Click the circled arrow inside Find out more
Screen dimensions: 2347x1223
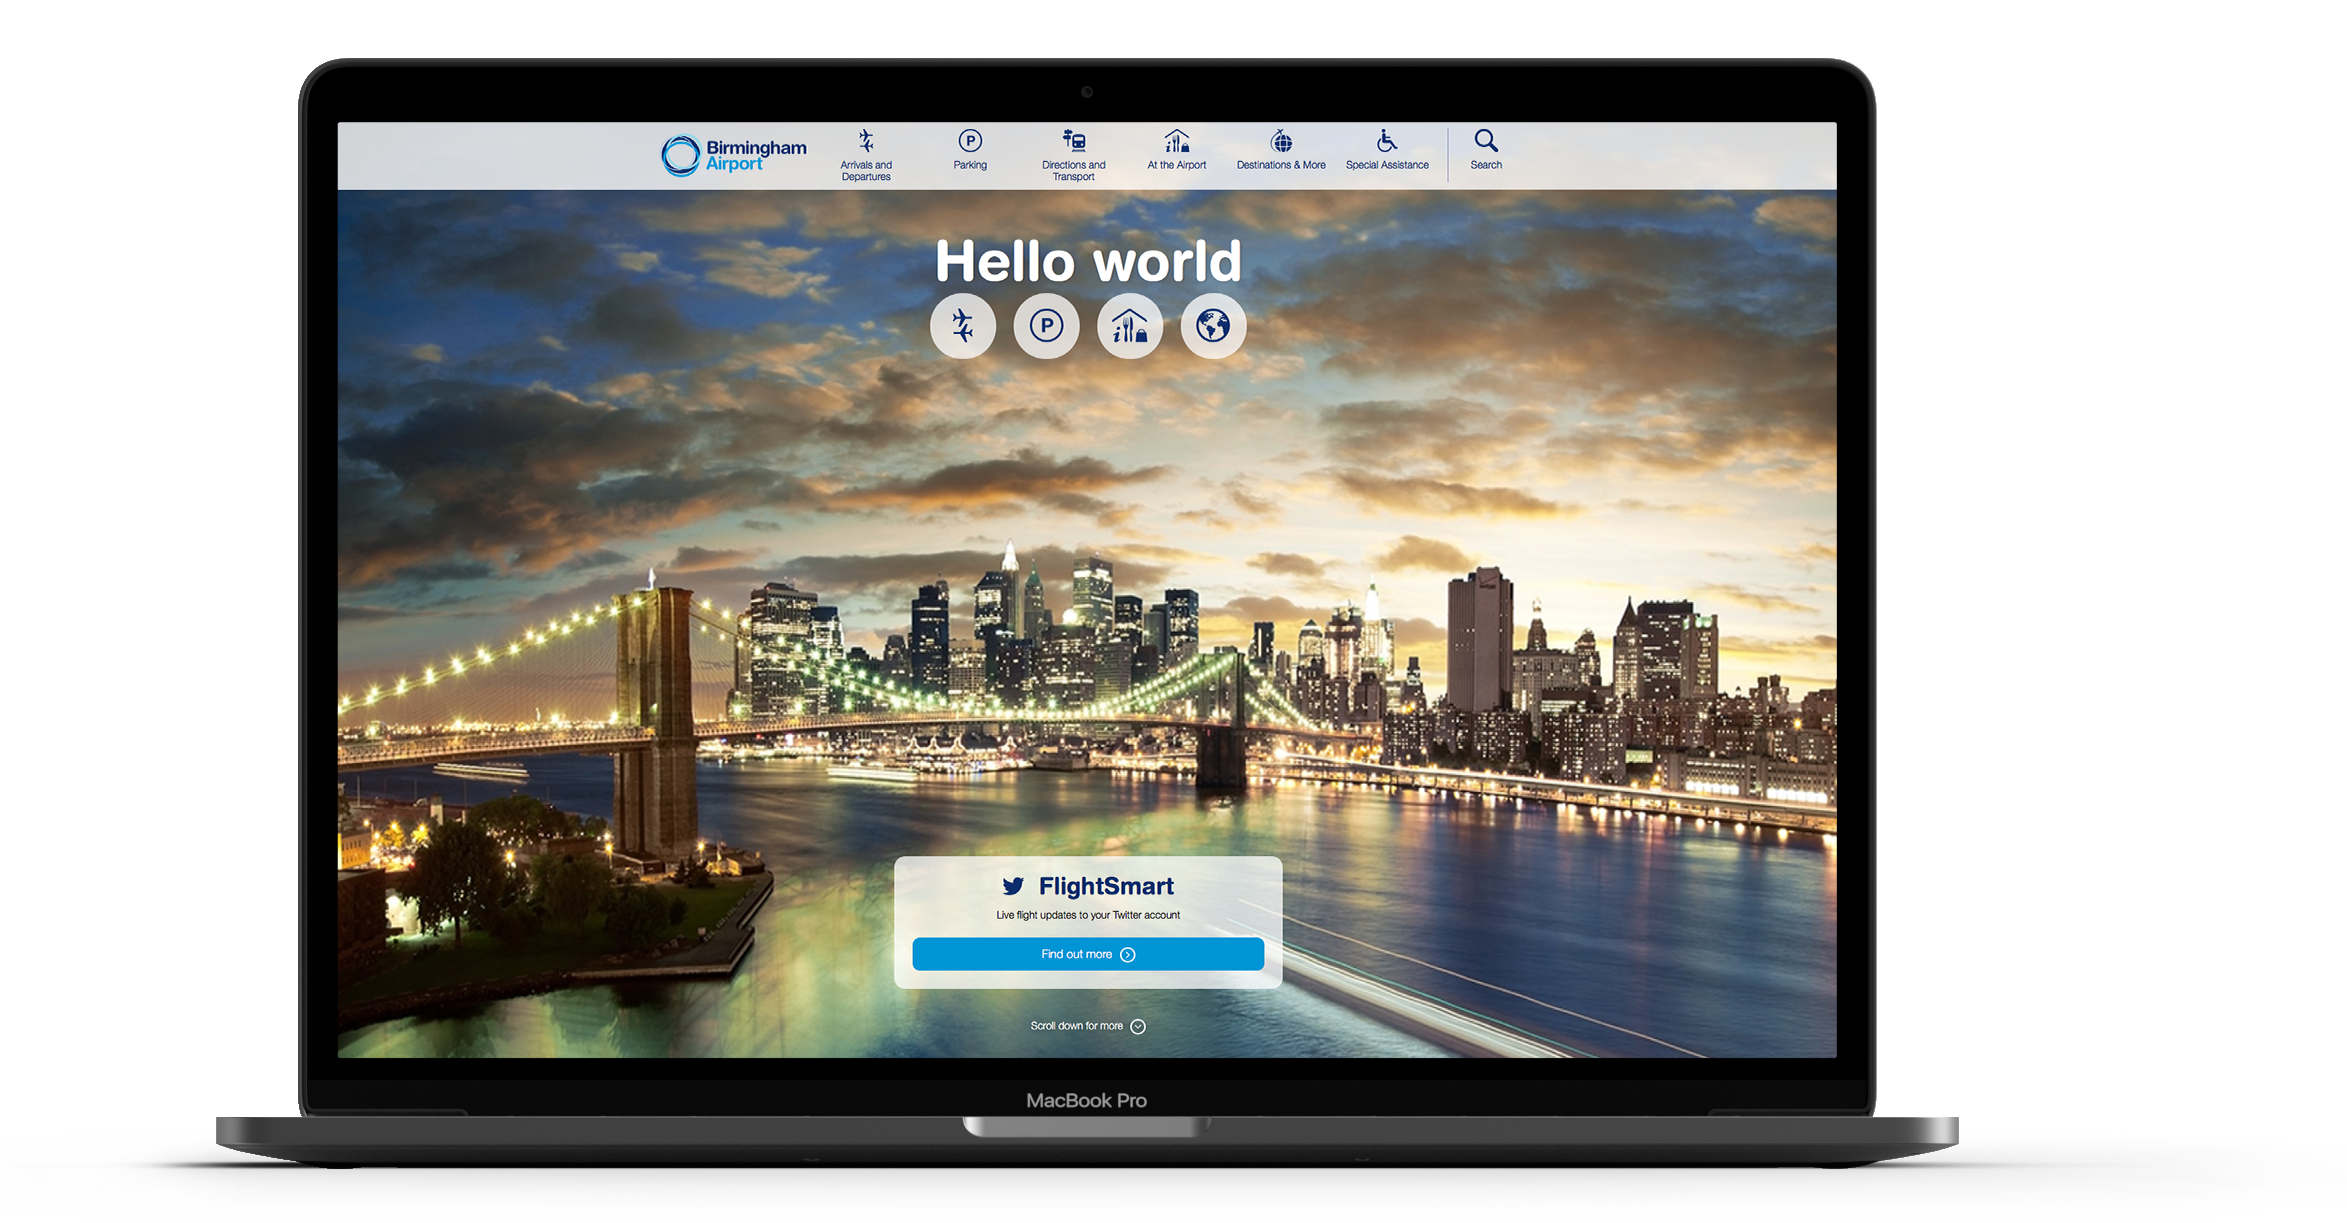pos(1128,955)
